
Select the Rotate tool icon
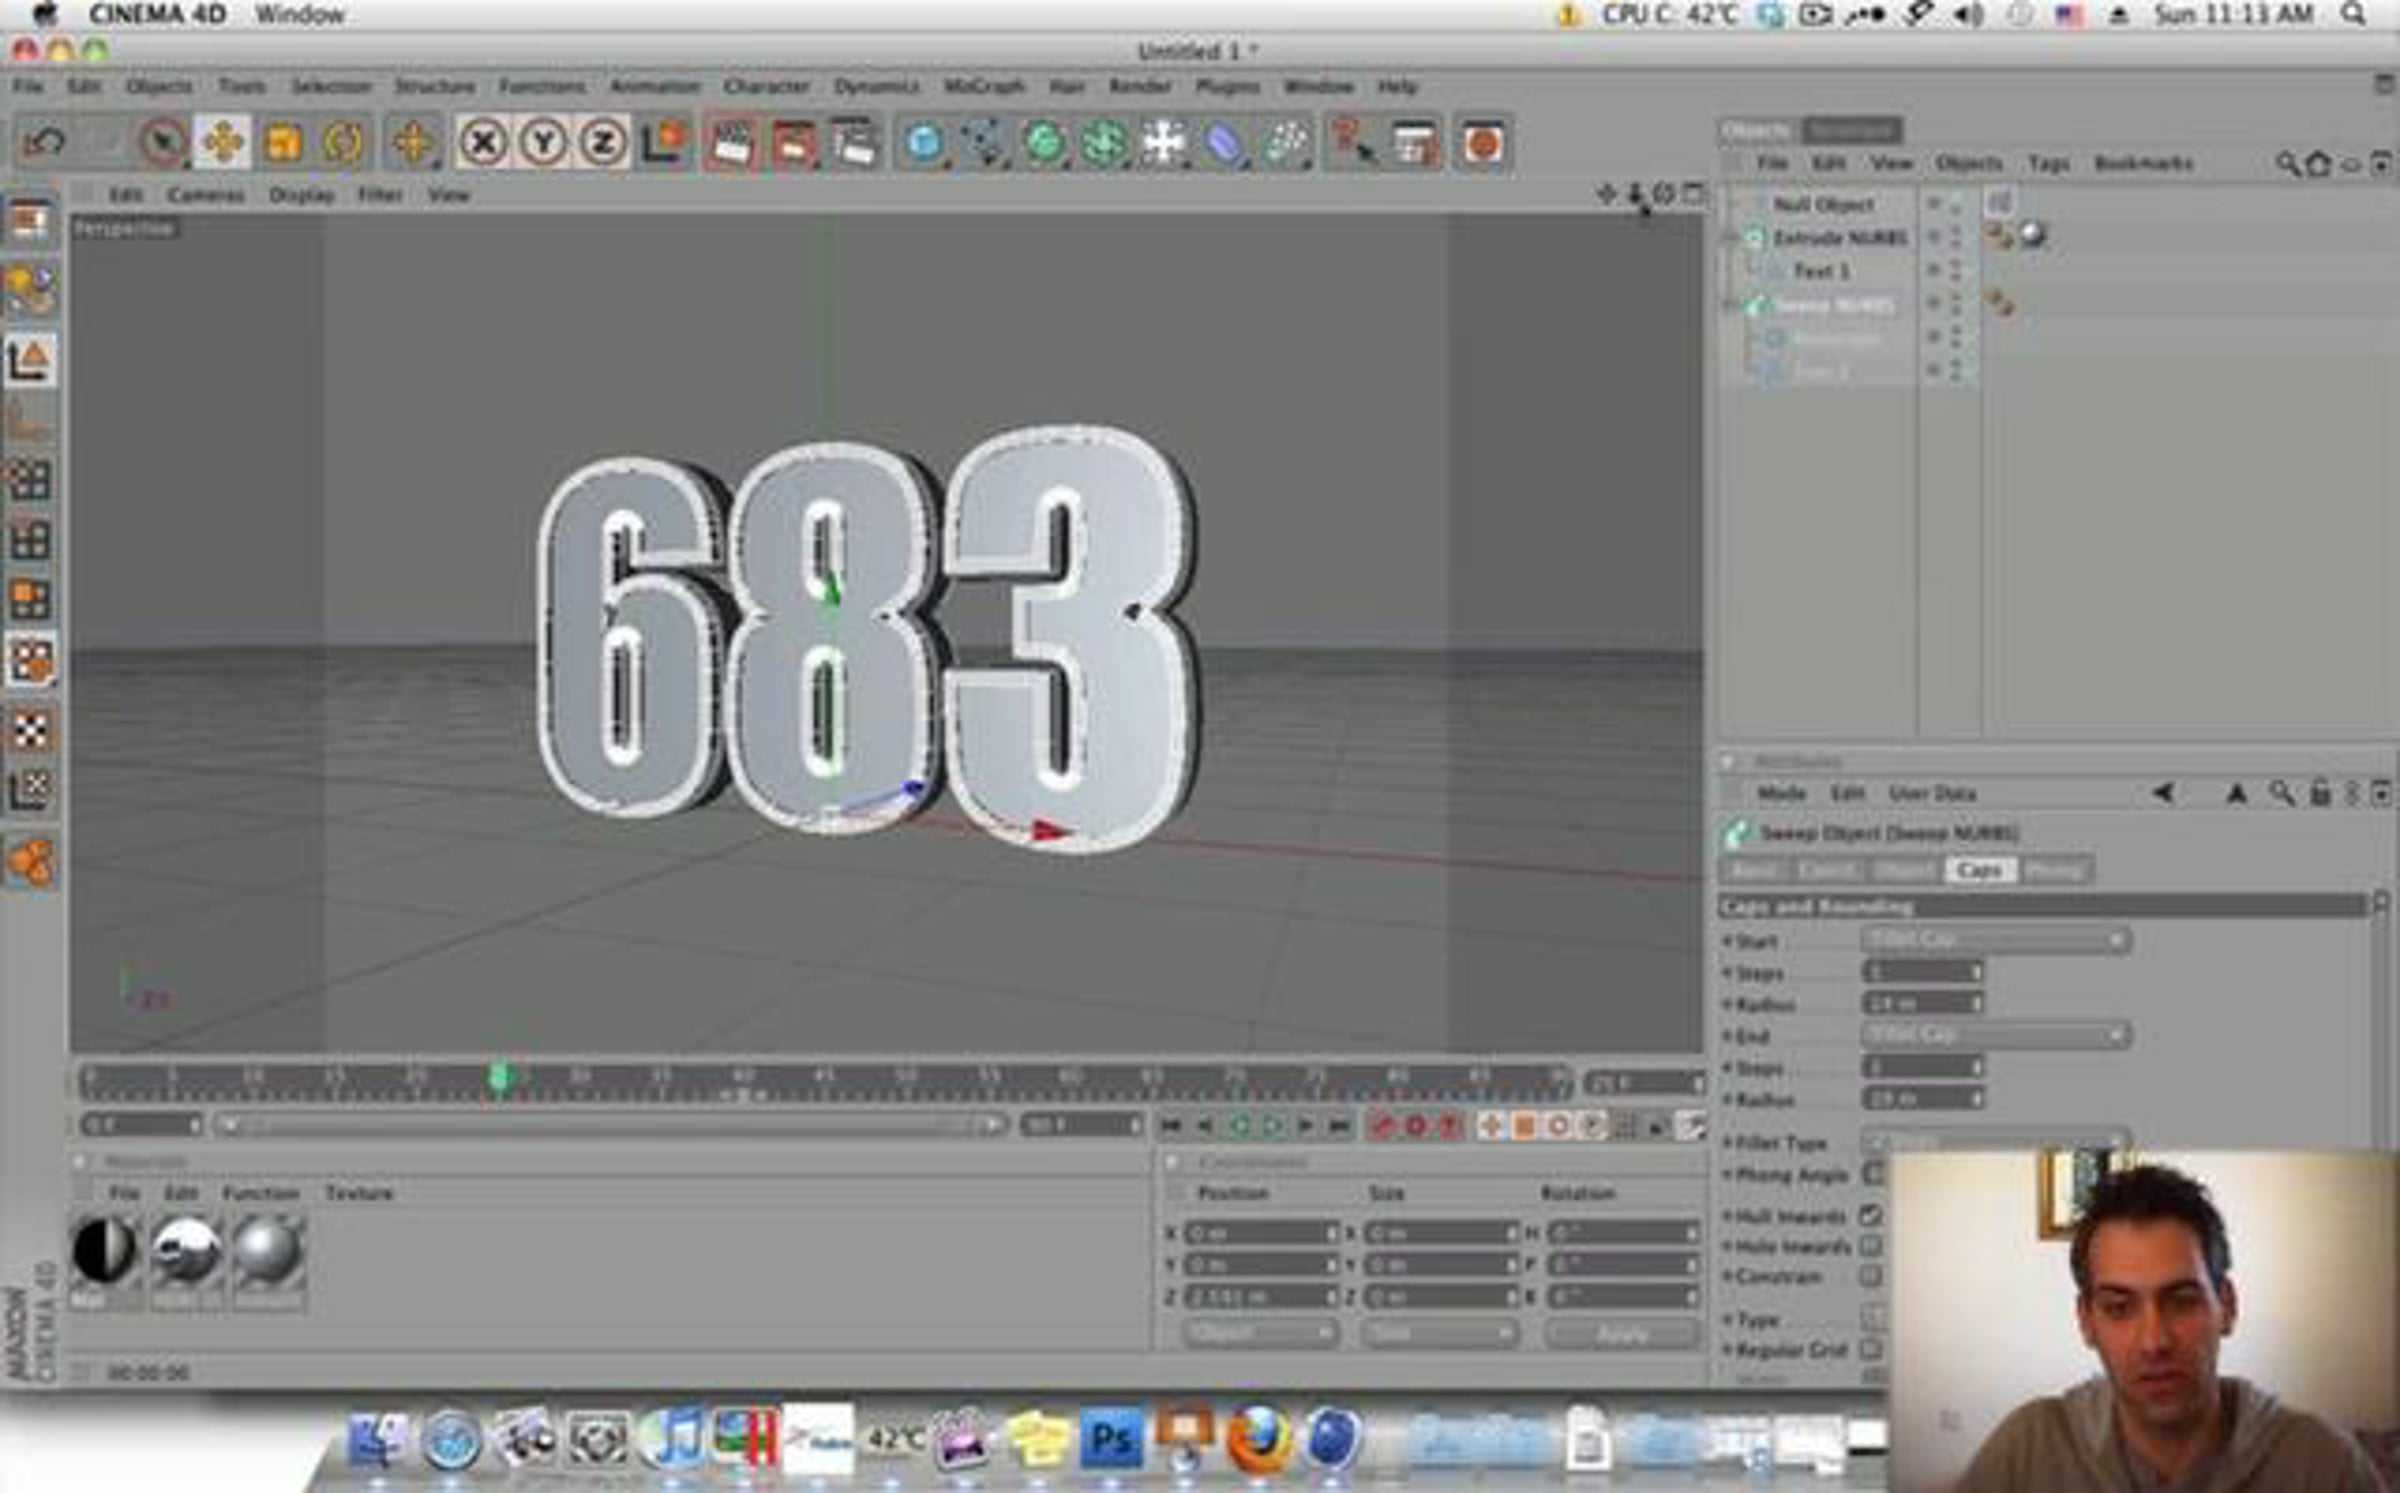pyautogui.click(x=343, y=142)
